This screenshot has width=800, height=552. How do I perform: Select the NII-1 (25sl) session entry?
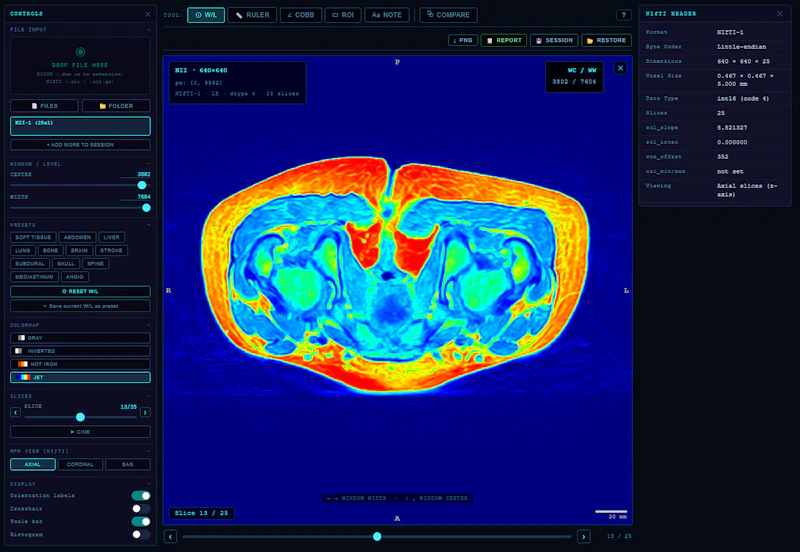[x=80, y=126]
